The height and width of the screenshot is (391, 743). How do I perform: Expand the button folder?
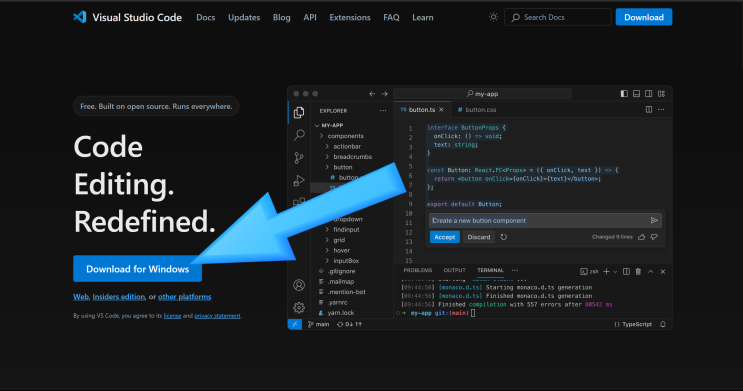pyautogui.click(x=327, y=167)
